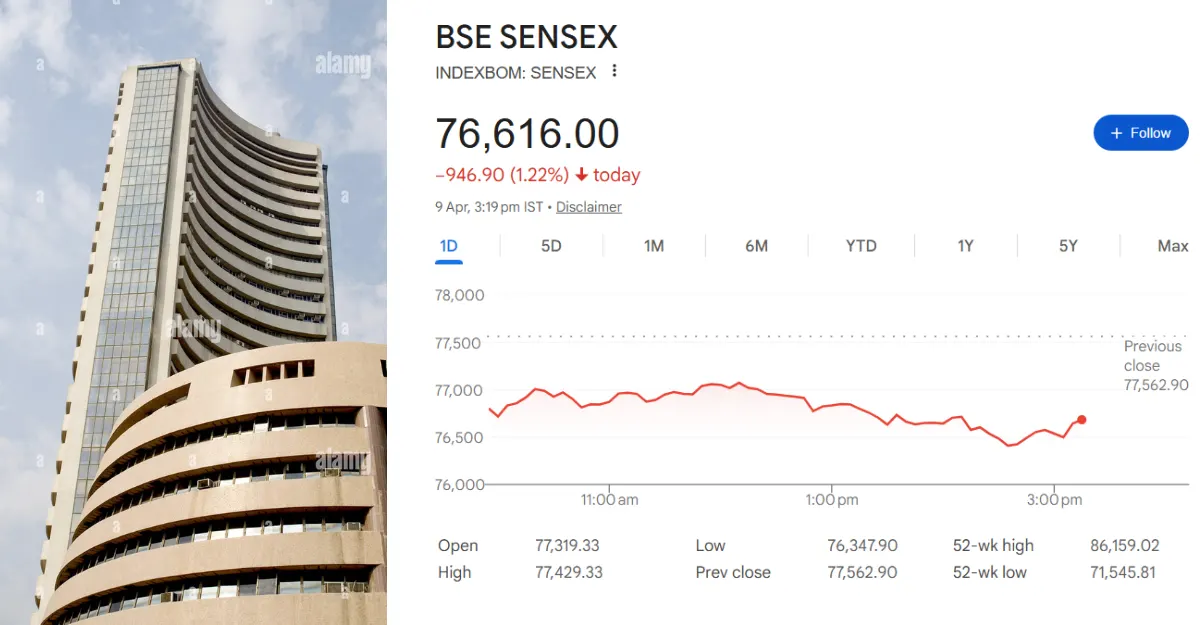Click the plus icon in Follow button

pyautogui.click(x=1117, y=133)
